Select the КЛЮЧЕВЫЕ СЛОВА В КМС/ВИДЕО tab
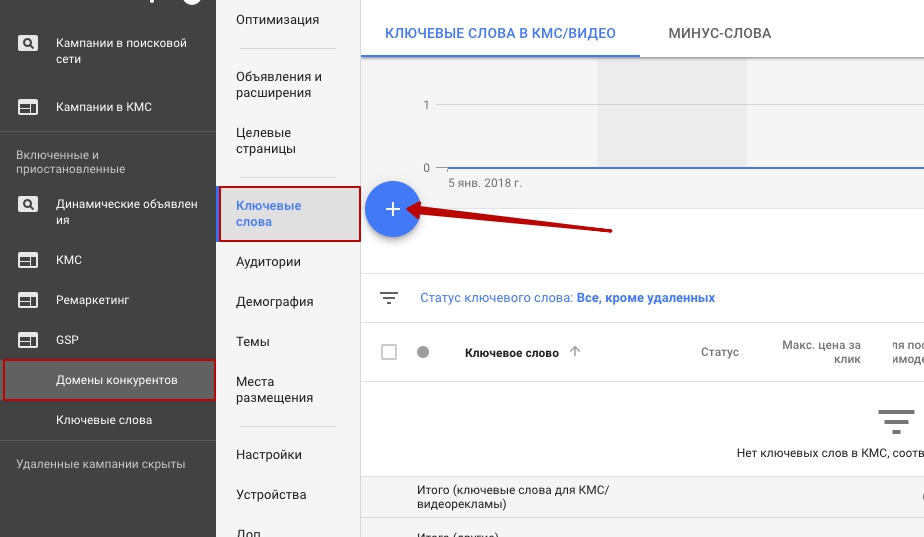The image size is (924, 537). [x=500, y=33]
